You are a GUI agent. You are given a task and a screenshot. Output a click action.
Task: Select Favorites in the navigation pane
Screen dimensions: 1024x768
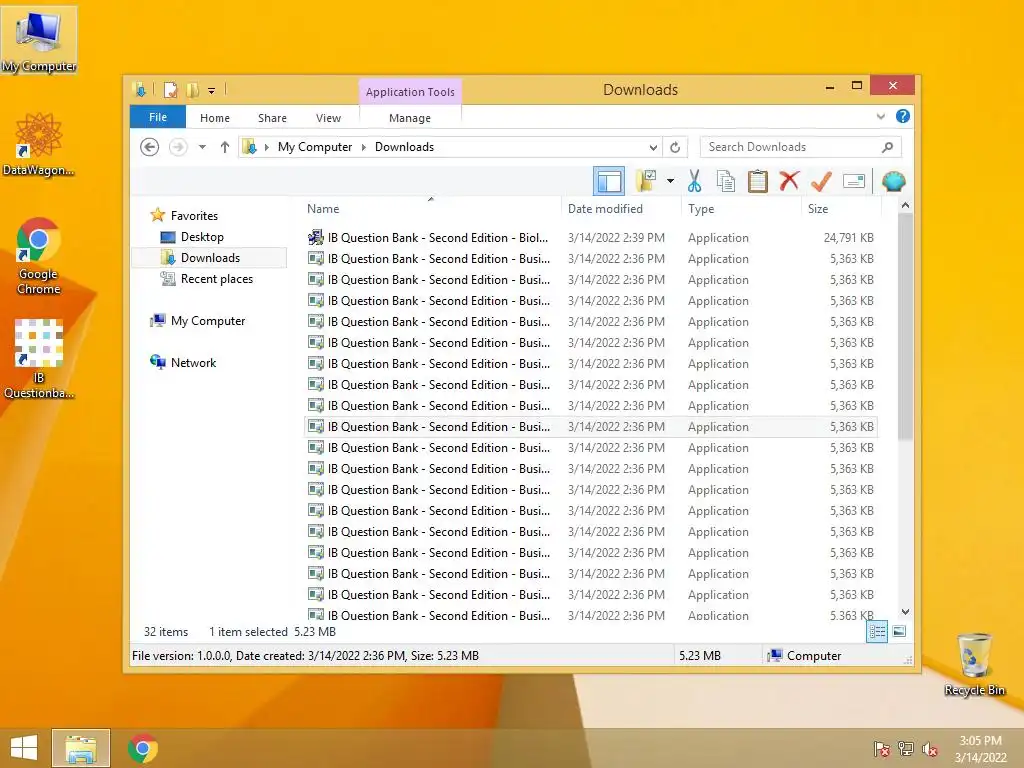(x=194, y=216)
